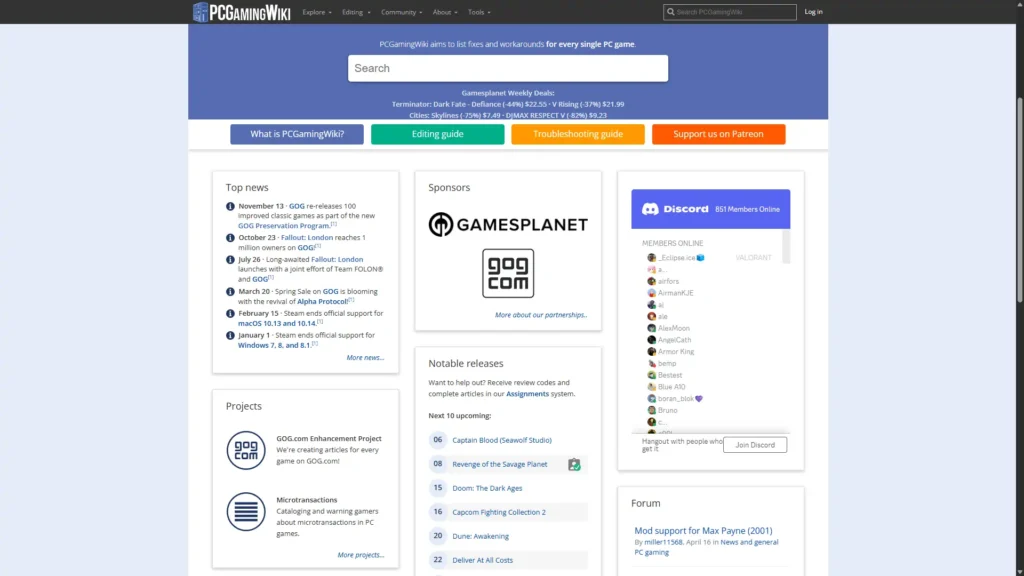Viewport: 1024px width, 576px height.
Task: Click the PCGamingWiki logo
Action: [x=242, y=12]
